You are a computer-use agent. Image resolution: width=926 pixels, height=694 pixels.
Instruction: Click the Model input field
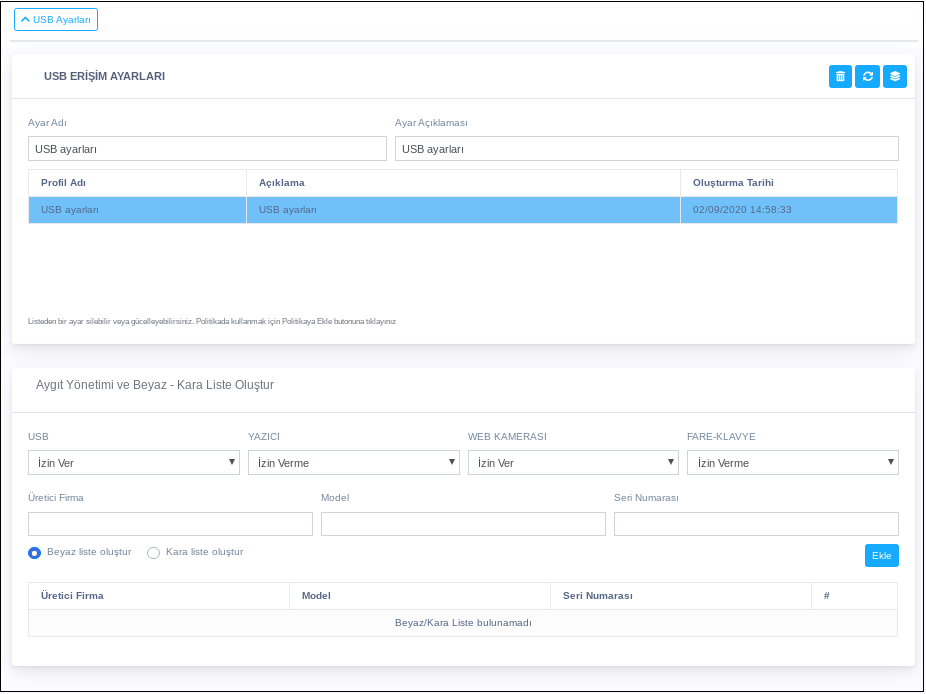tap(463, 524)
